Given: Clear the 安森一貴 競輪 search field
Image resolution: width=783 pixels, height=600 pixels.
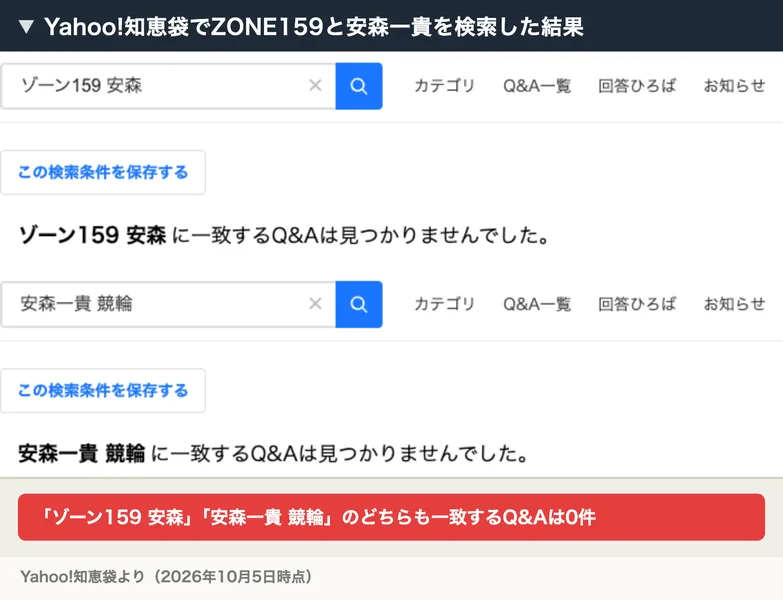Looking at the screenshot, I should 315,303.
